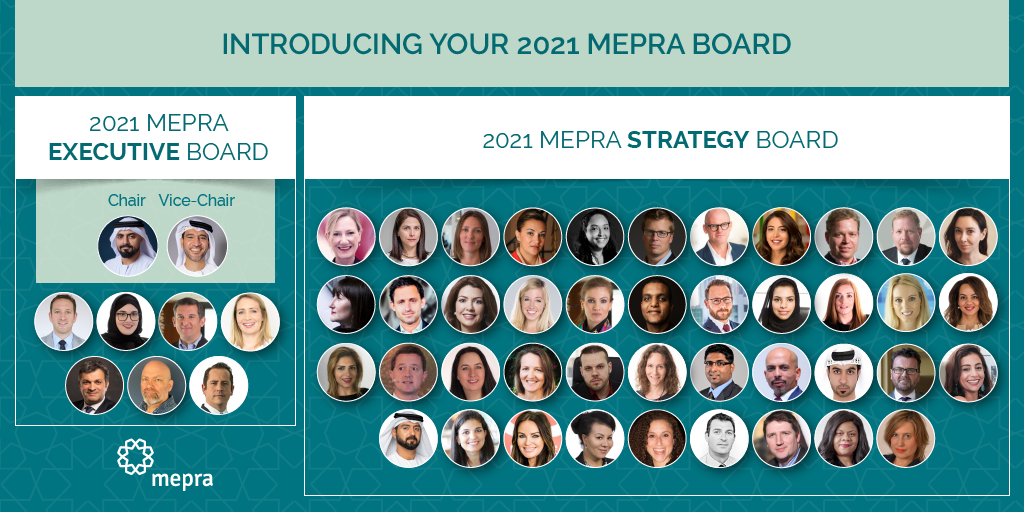Select the woman in black hijab on Executive Board
This screenshot has height=512, width=1024.
click(x=126, y=321)
